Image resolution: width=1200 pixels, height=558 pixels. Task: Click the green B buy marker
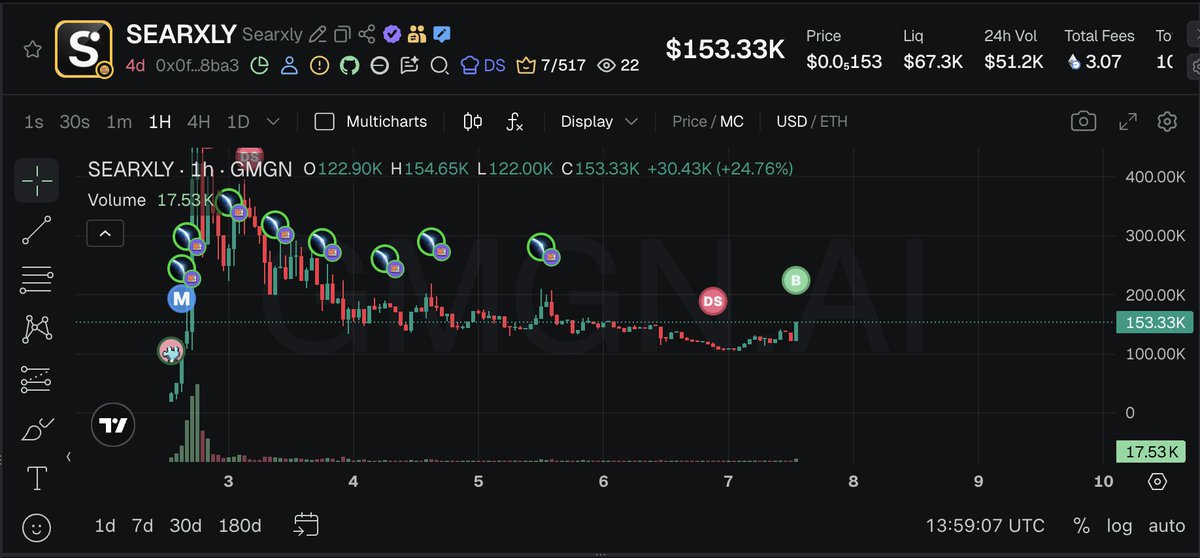pos(795,281)
